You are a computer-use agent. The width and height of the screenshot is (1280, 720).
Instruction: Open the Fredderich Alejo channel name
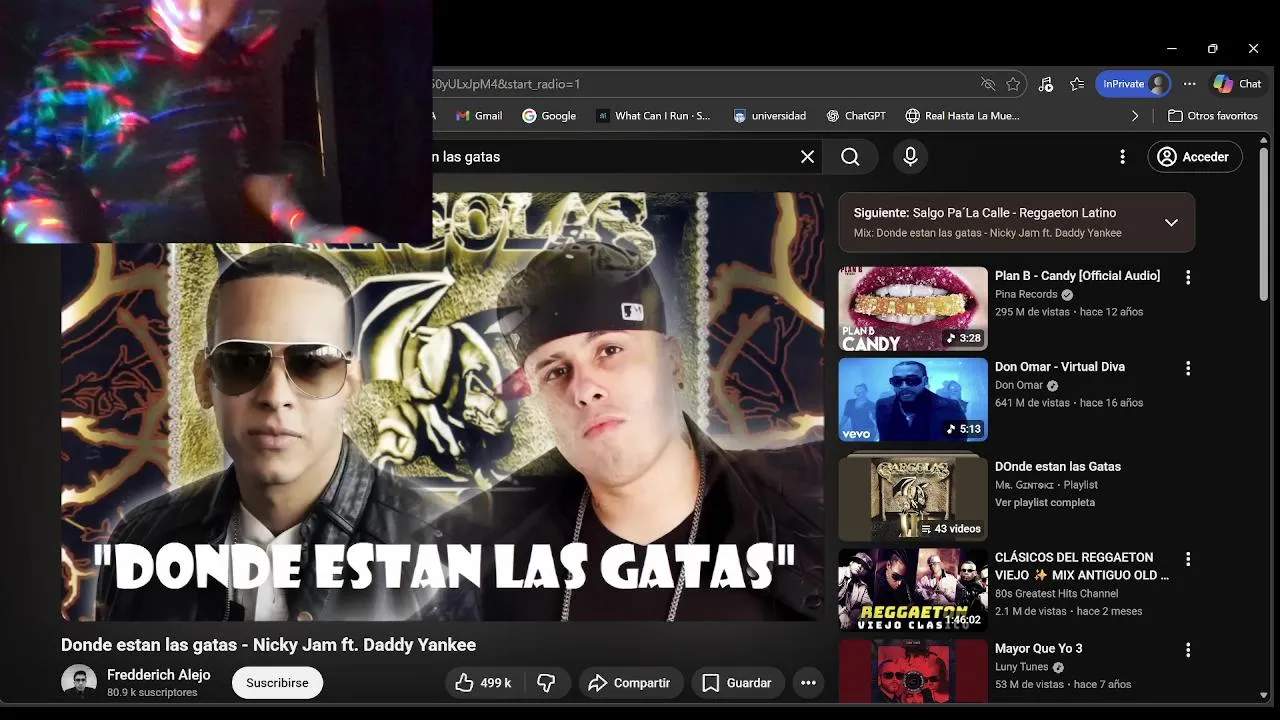(159, 675)
